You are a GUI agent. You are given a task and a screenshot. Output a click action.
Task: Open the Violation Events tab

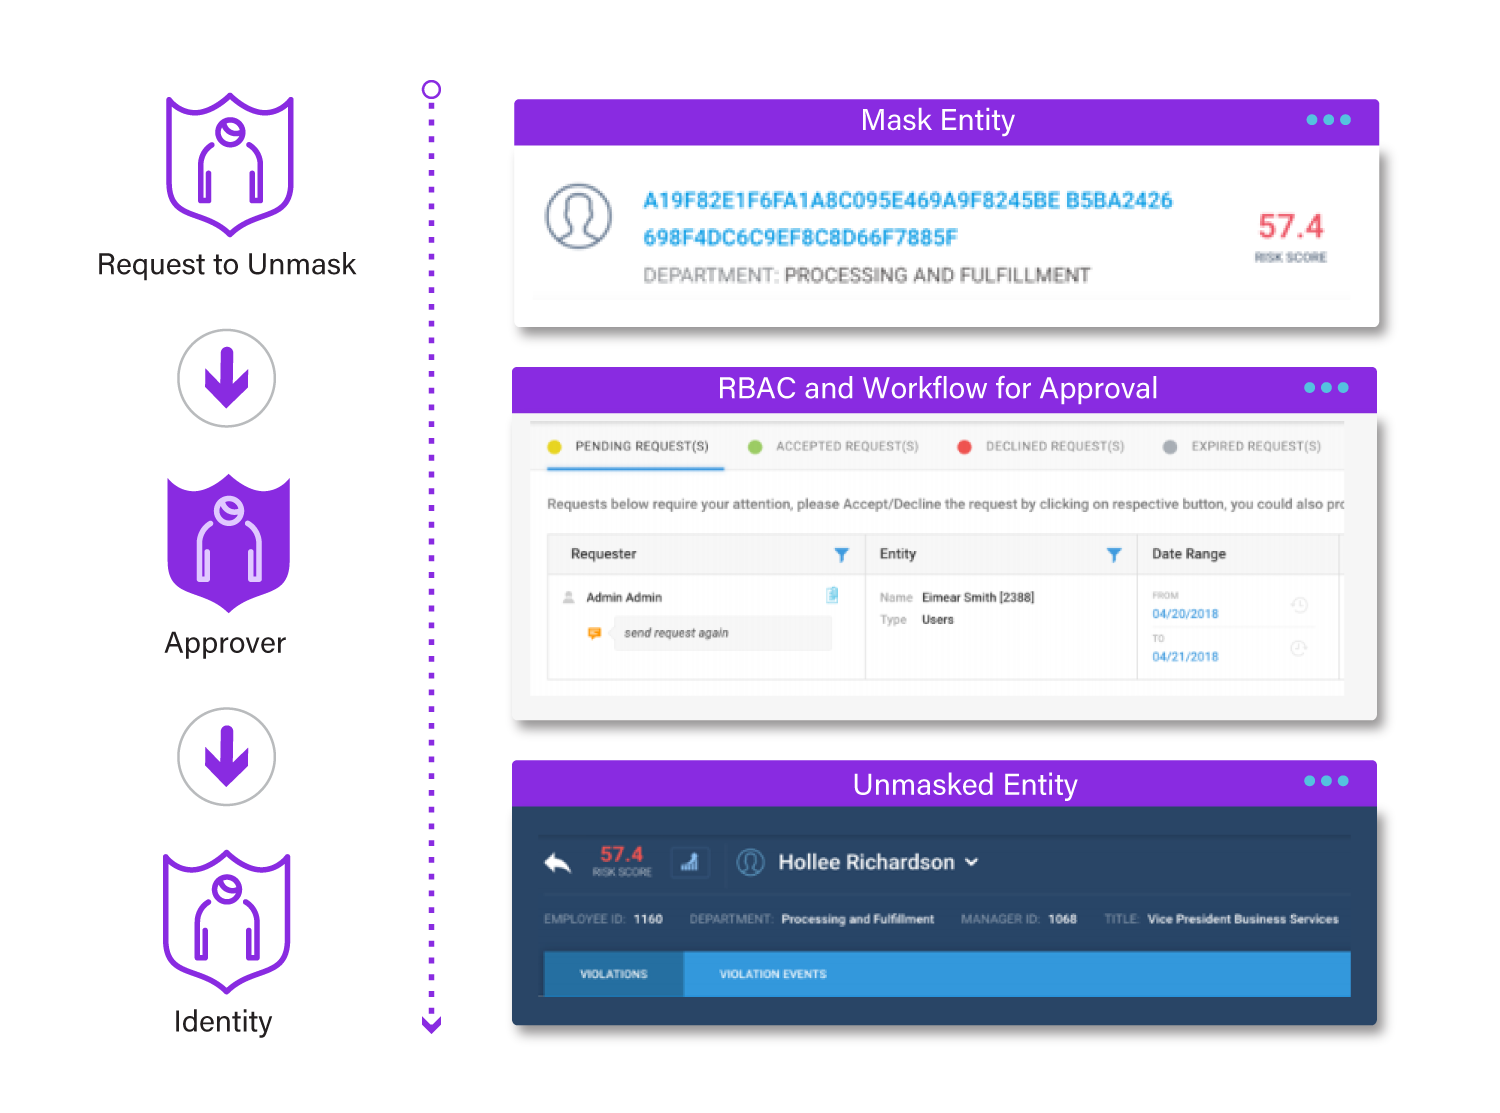coord(773,974)
